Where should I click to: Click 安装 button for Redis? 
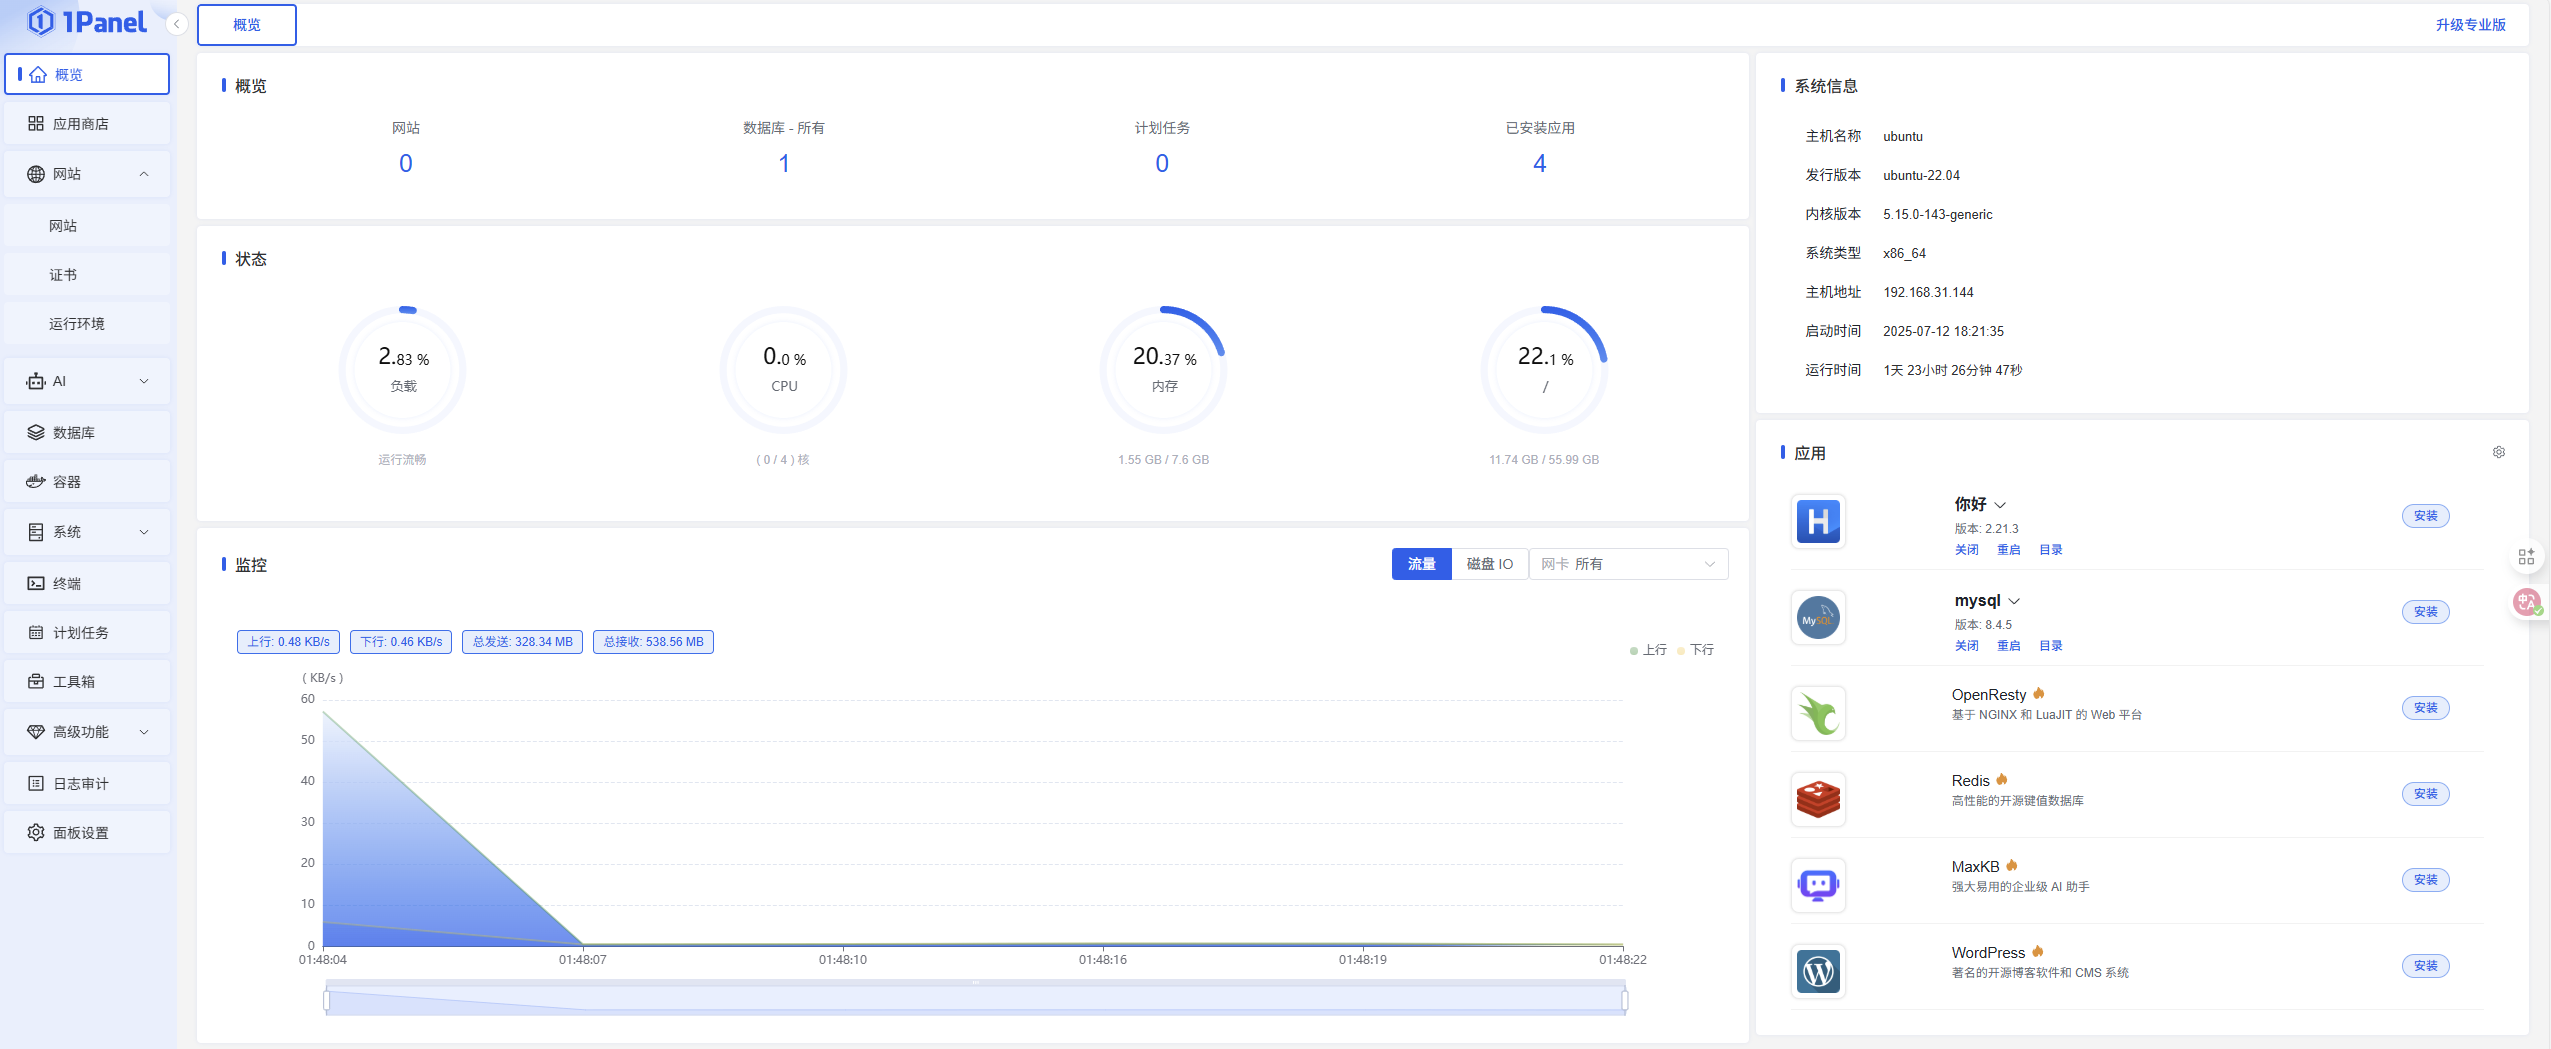click(2425, 795)
